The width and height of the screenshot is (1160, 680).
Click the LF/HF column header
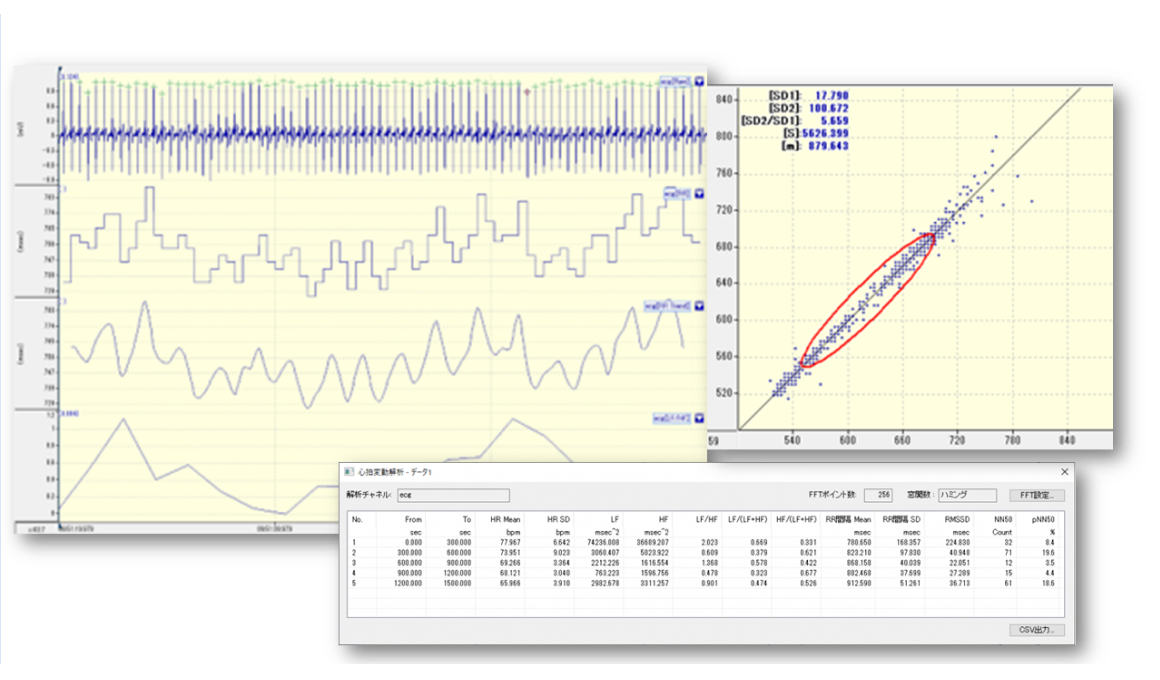click(x=706, y=519)
